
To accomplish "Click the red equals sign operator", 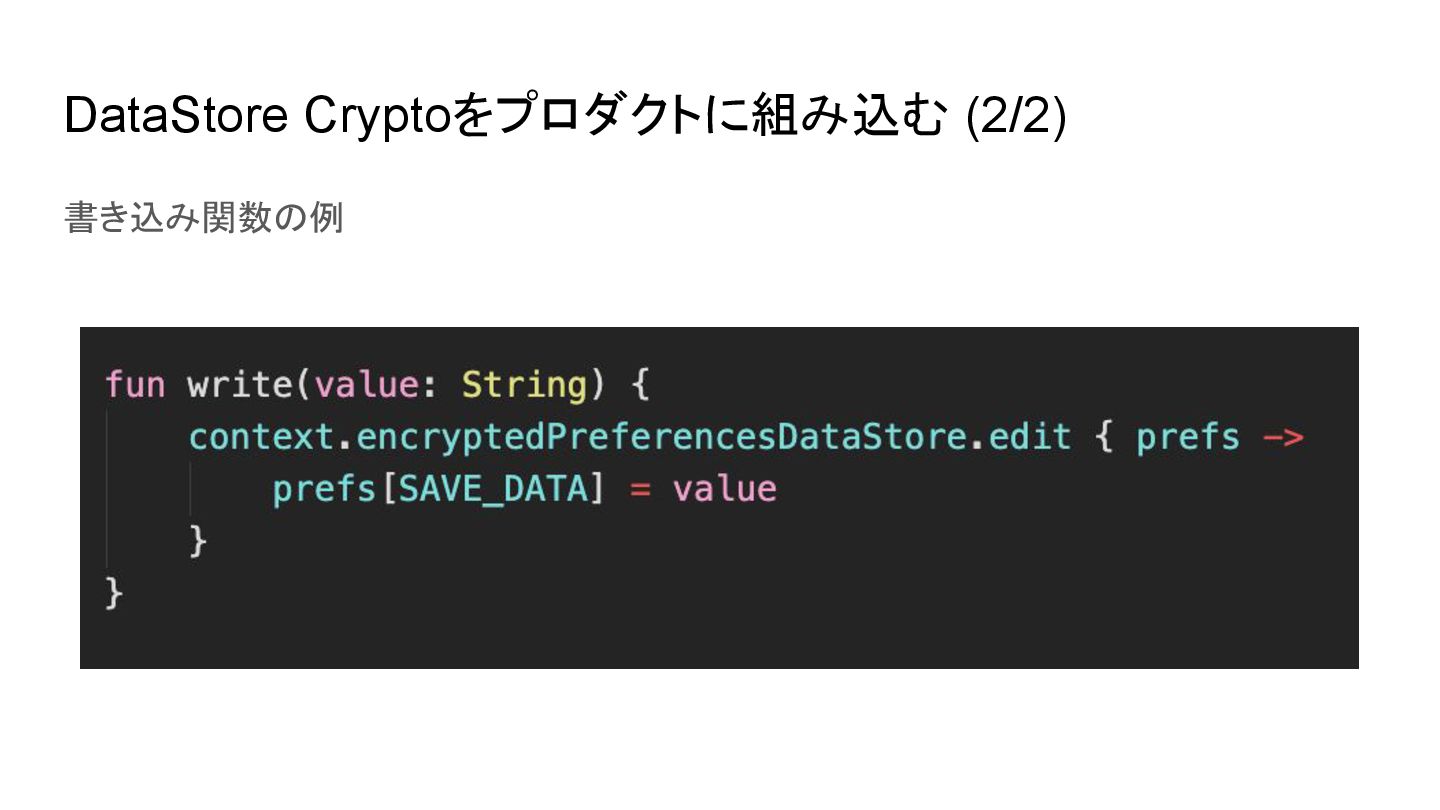I will coord(640,489).
